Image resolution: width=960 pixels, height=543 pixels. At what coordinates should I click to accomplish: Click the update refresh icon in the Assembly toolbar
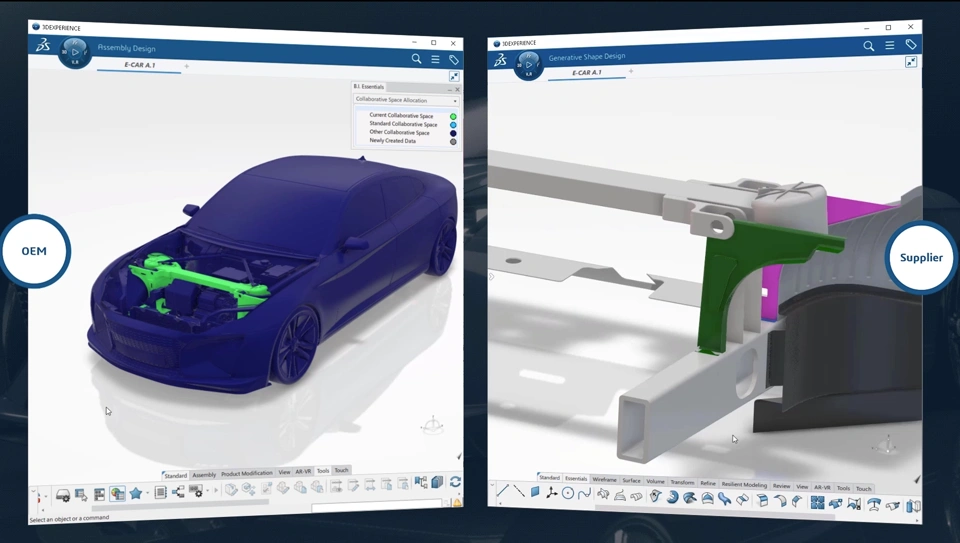tap(455, 482)
